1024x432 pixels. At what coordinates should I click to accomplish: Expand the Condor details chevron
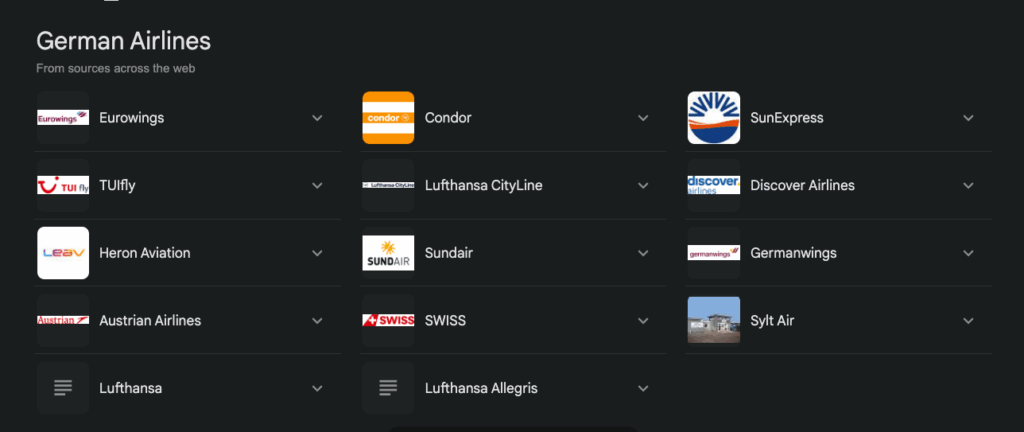pyautogui.click(x=643, y=118)
